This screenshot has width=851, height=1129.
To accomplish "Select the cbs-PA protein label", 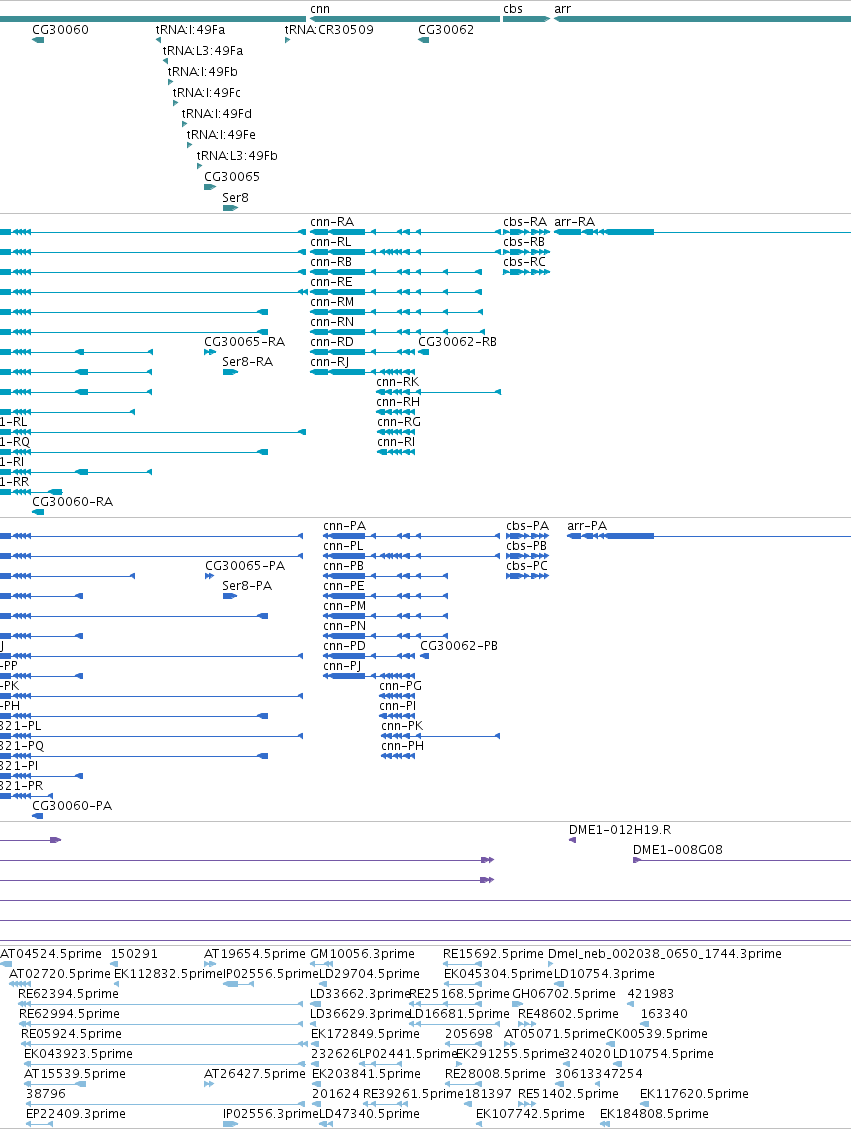I will pyautogui.click(x=528, y=526).
